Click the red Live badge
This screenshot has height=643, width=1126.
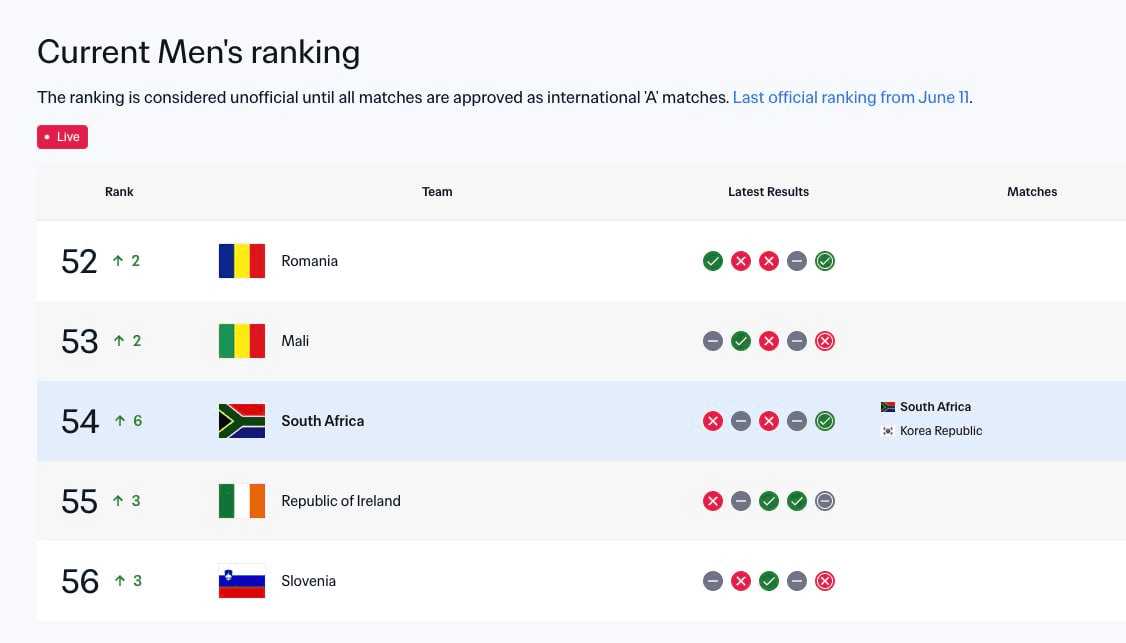pos(62,137)
